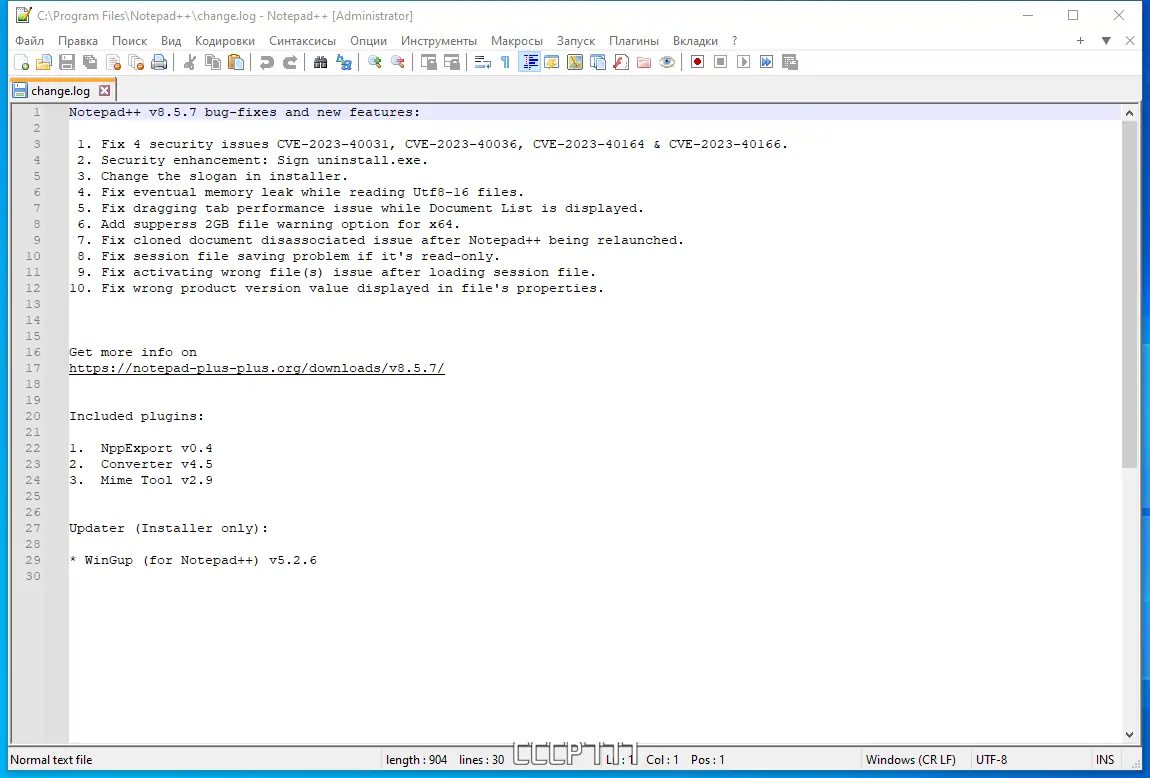This screenshot has height=778, width=1150.
Task: Click the Save All toolbar icon
Action: [90, 62]
